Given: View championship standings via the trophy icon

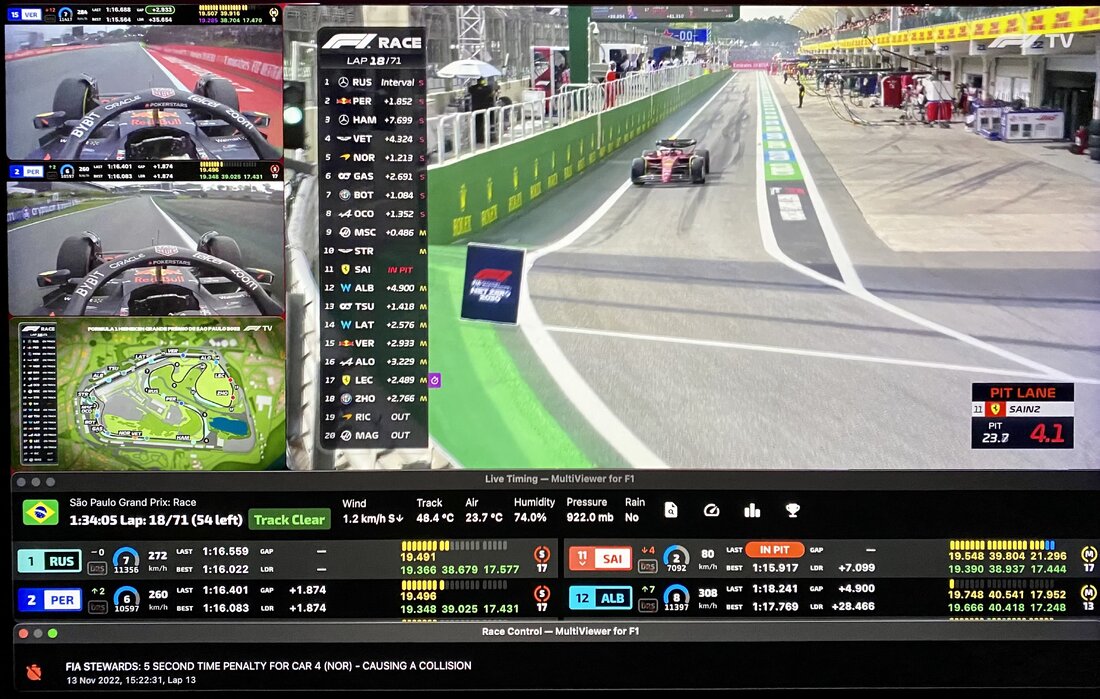Looking at the screenshot, I should 792,510.
